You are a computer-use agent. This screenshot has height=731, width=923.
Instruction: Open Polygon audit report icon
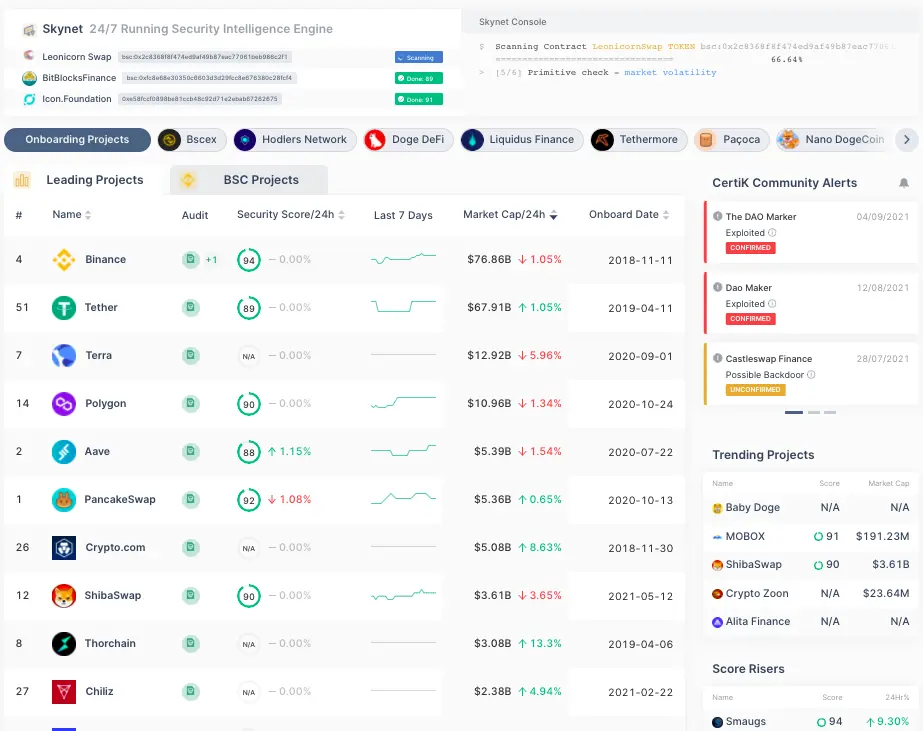pyautogui.click(x=190, y=403)
